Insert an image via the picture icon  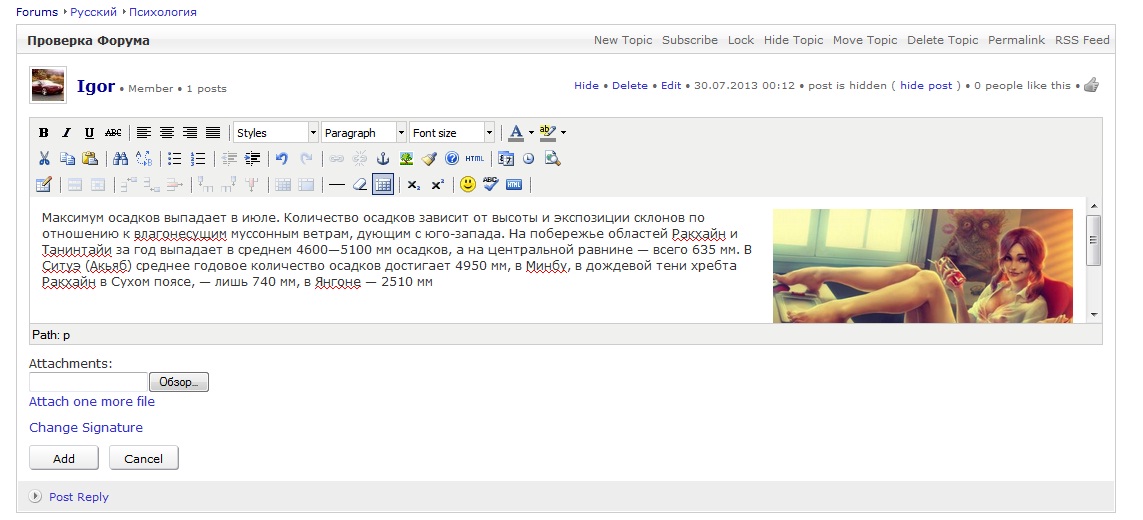coord(406,158)
